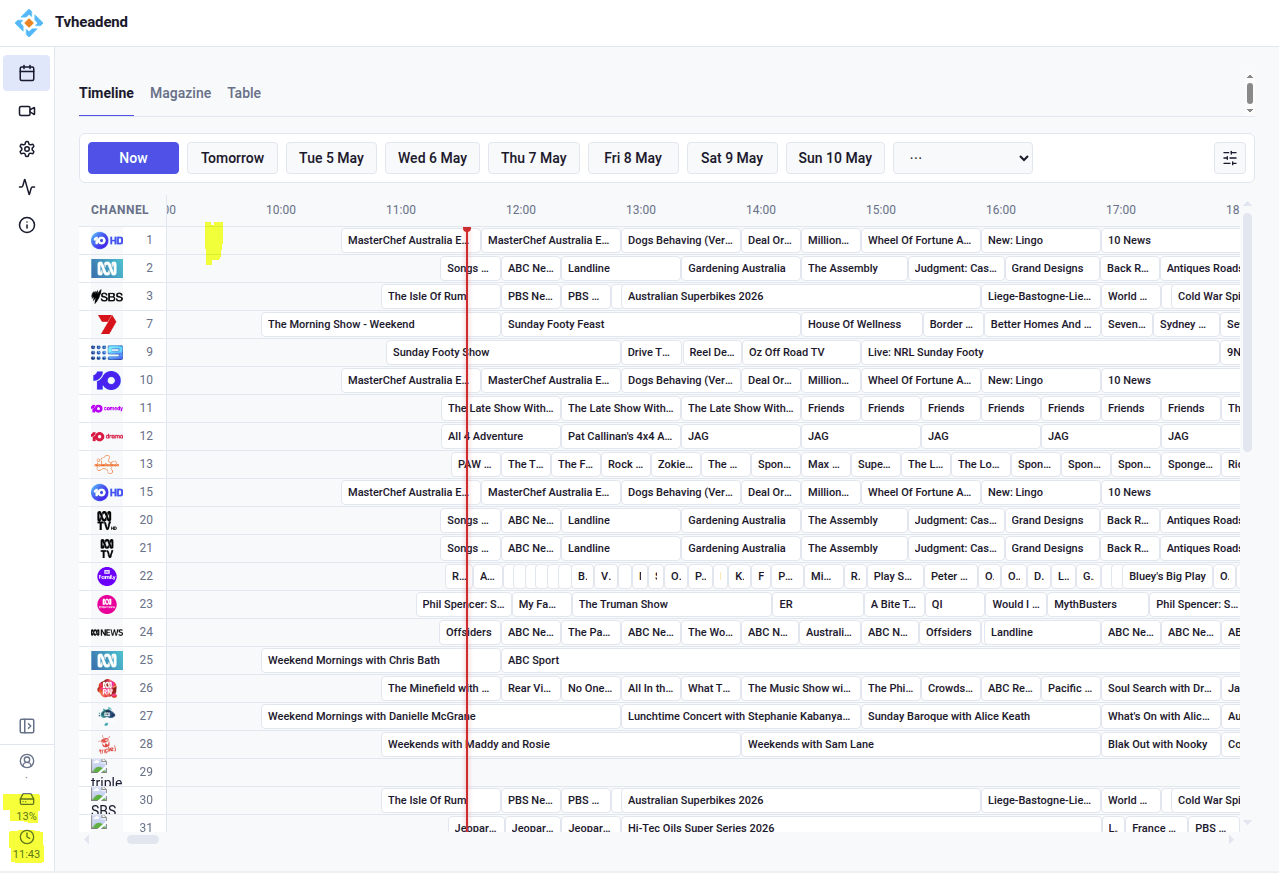Show Sat 9 May schedule
This screenshot has width=1279, height=873.
tap(732, 158)
